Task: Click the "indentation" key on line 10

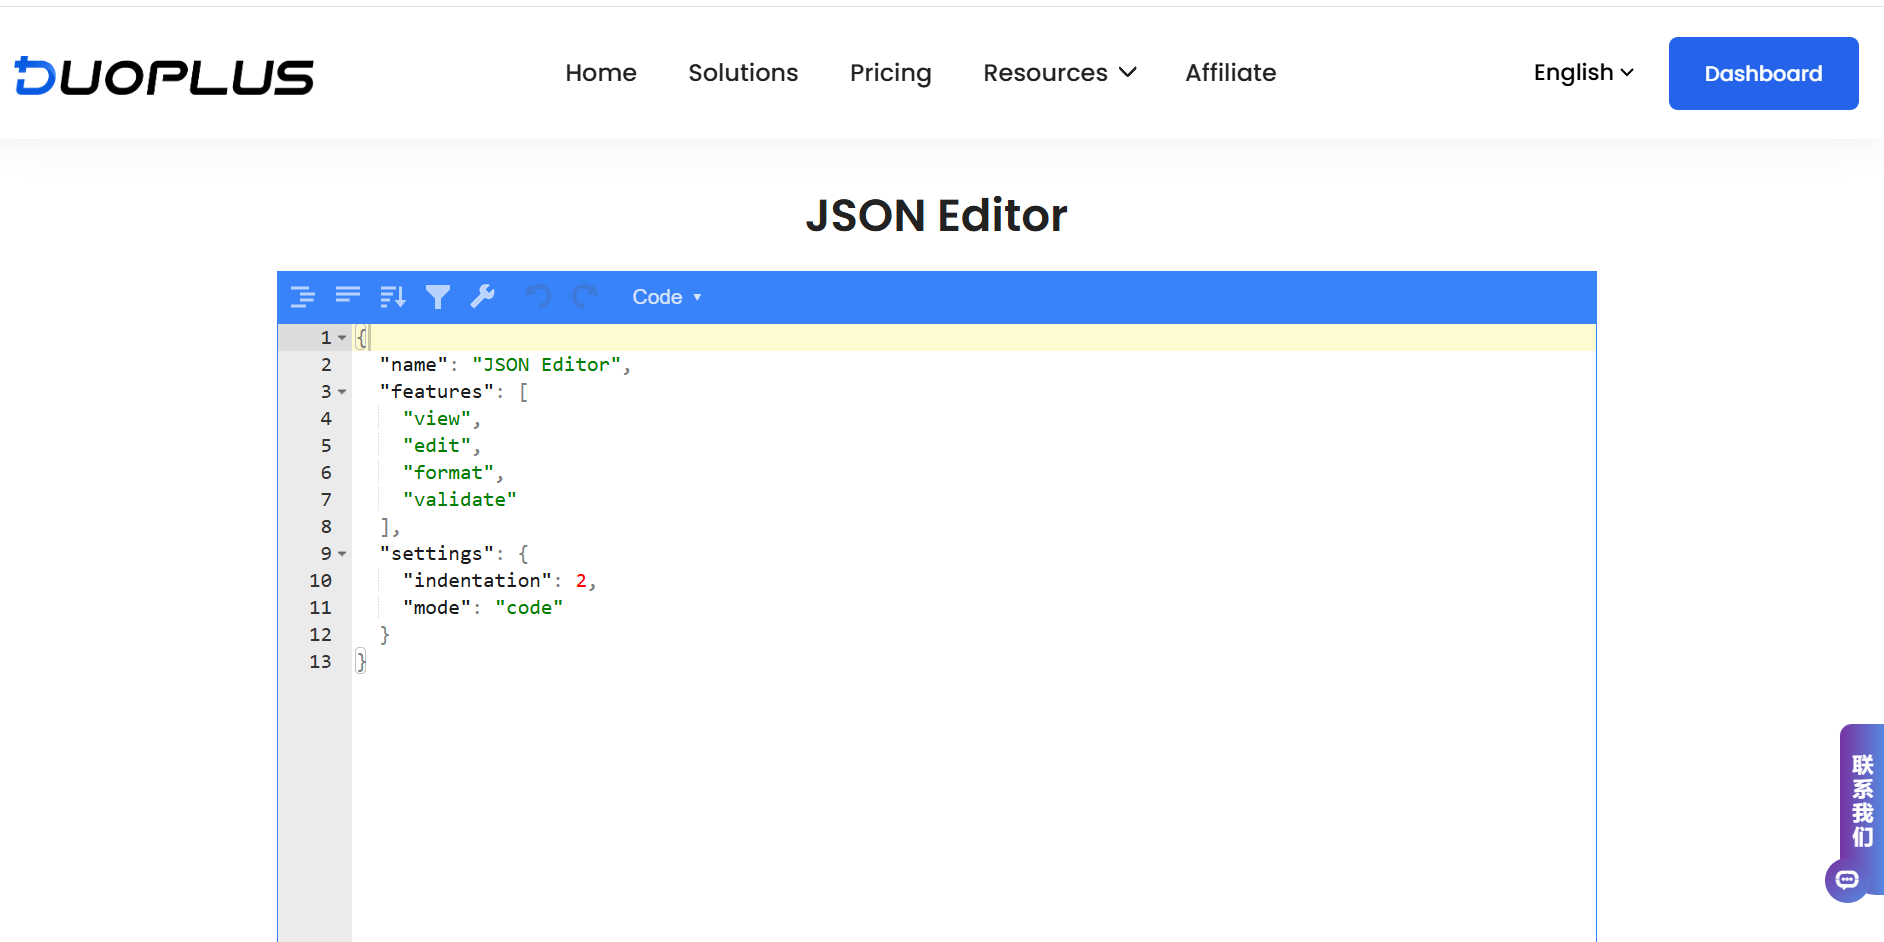Action: click(477, 581)
